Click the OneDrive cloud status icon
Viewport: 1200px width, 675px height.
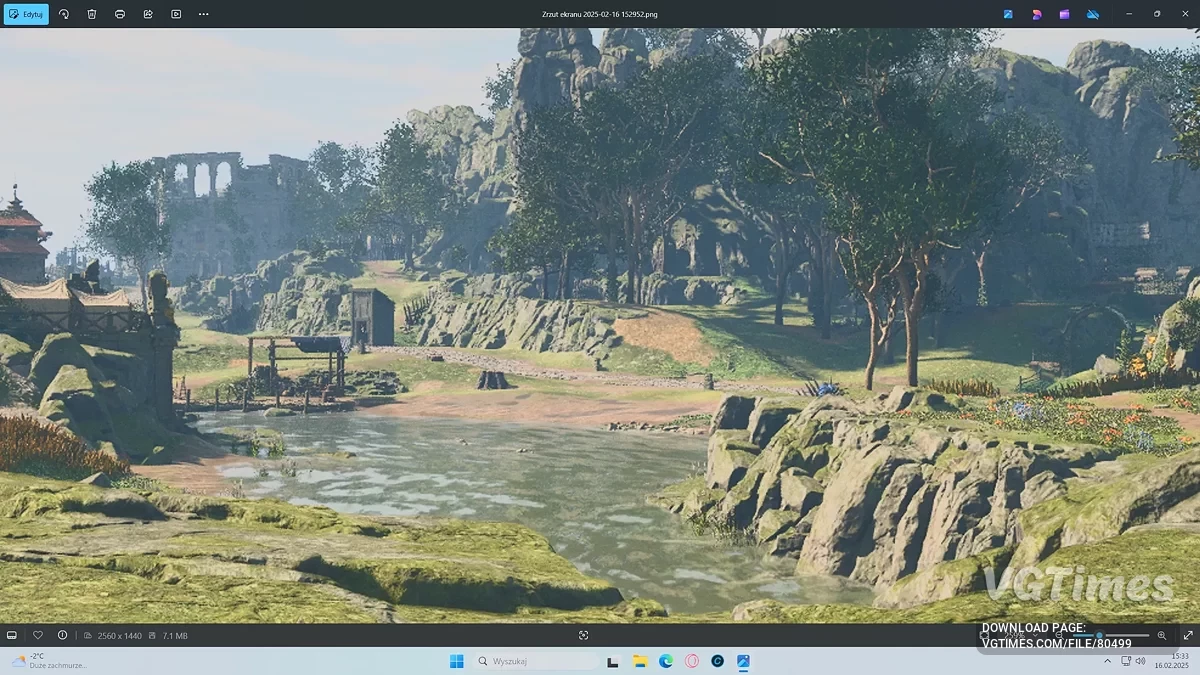1092,14
